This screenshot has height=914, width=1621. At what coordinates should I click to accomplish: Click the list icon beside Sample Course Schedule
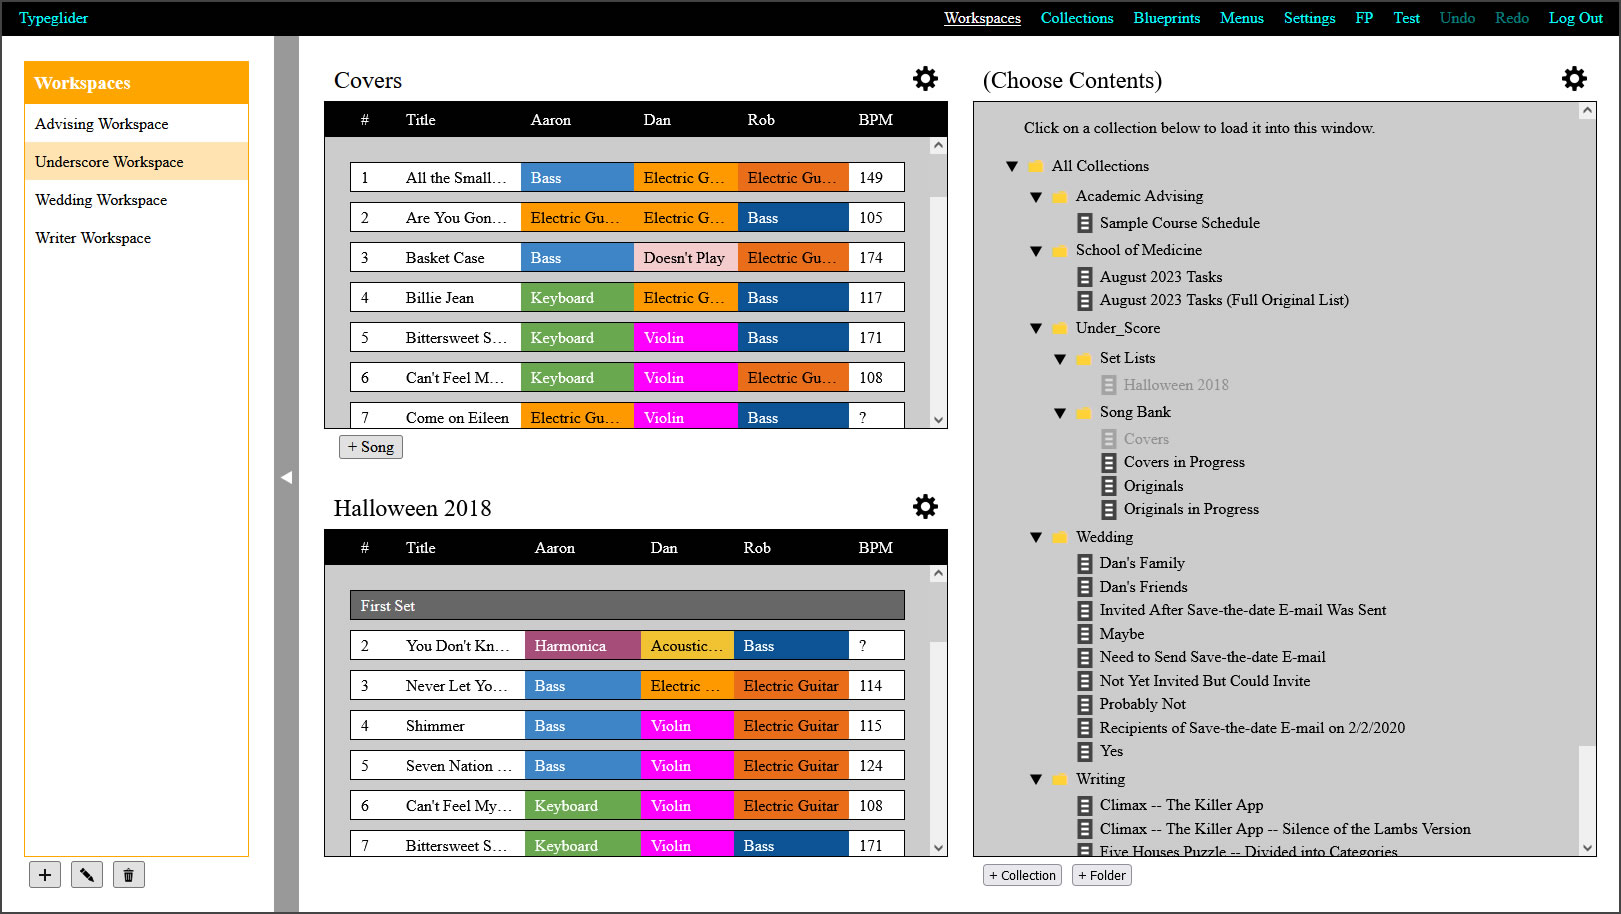(x=1085, y=223)
